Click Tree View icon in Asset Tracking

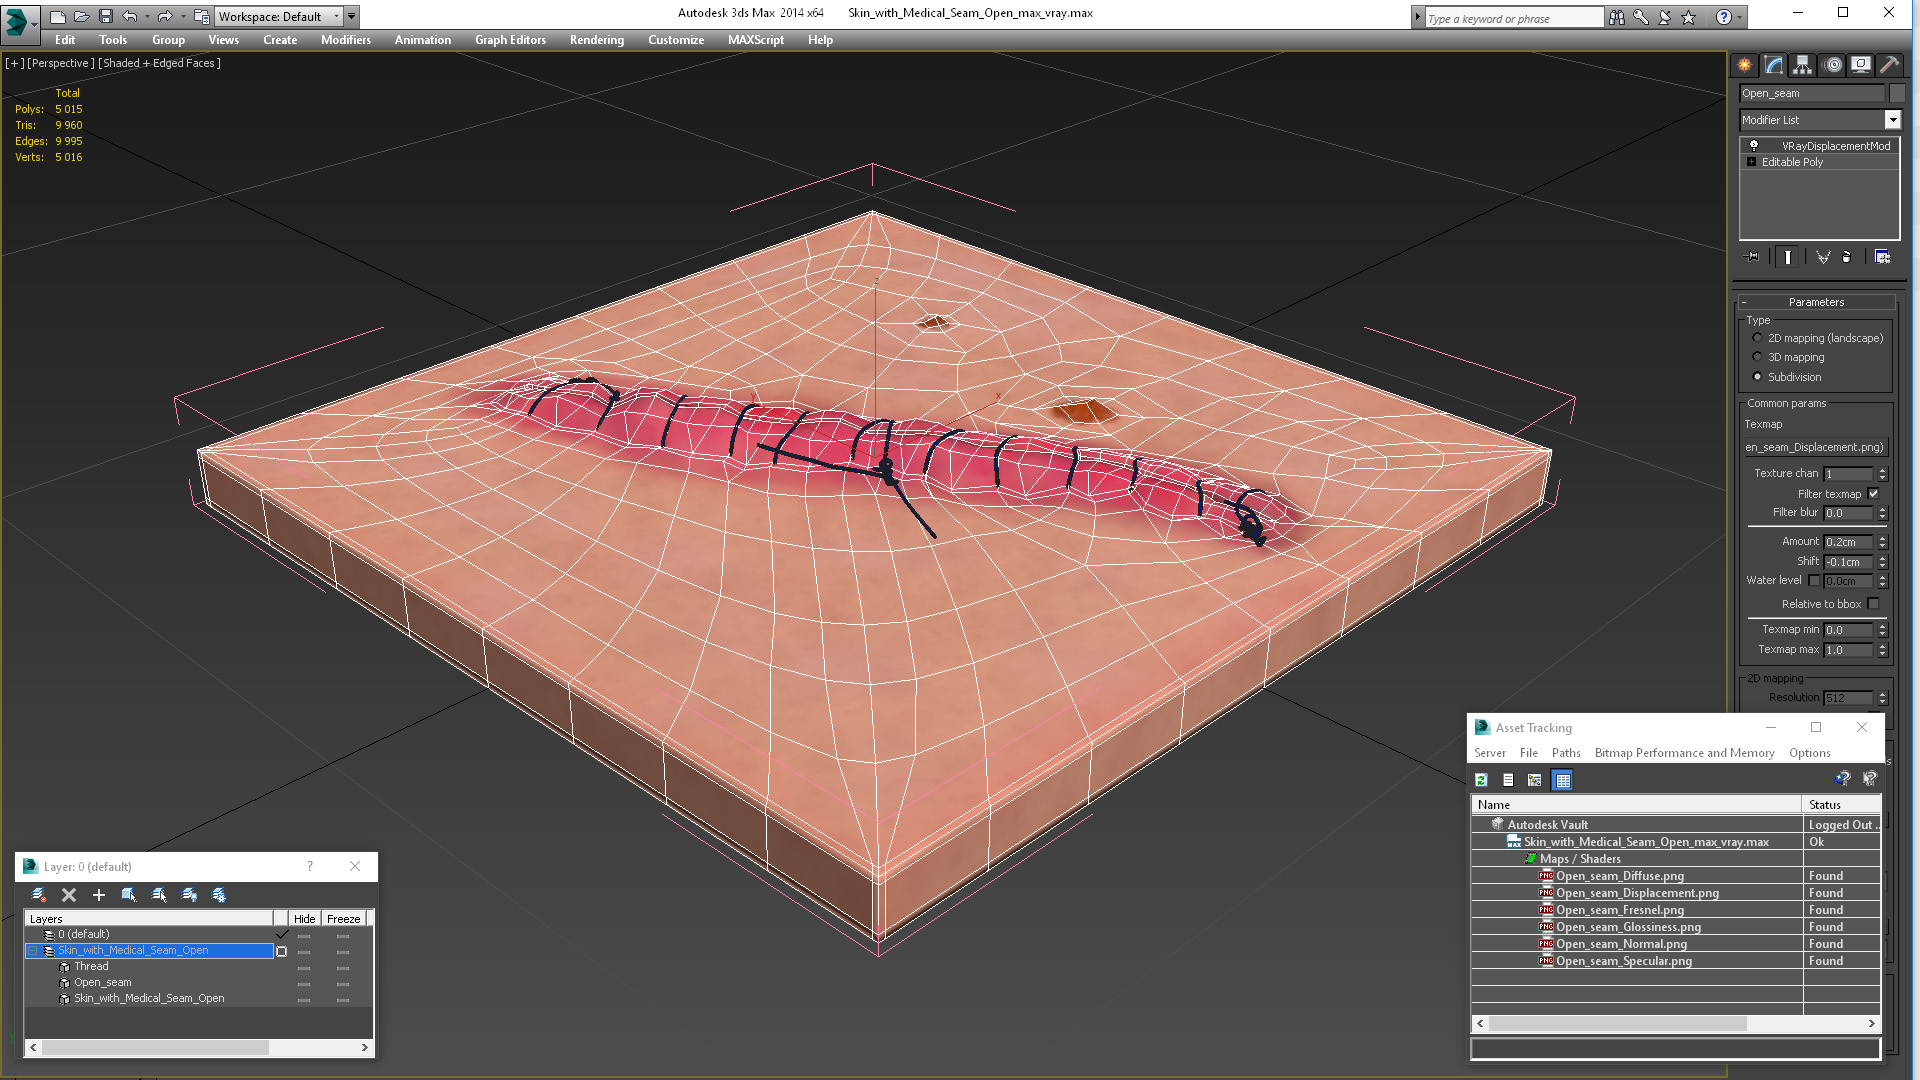click(x=1534, y=780)
